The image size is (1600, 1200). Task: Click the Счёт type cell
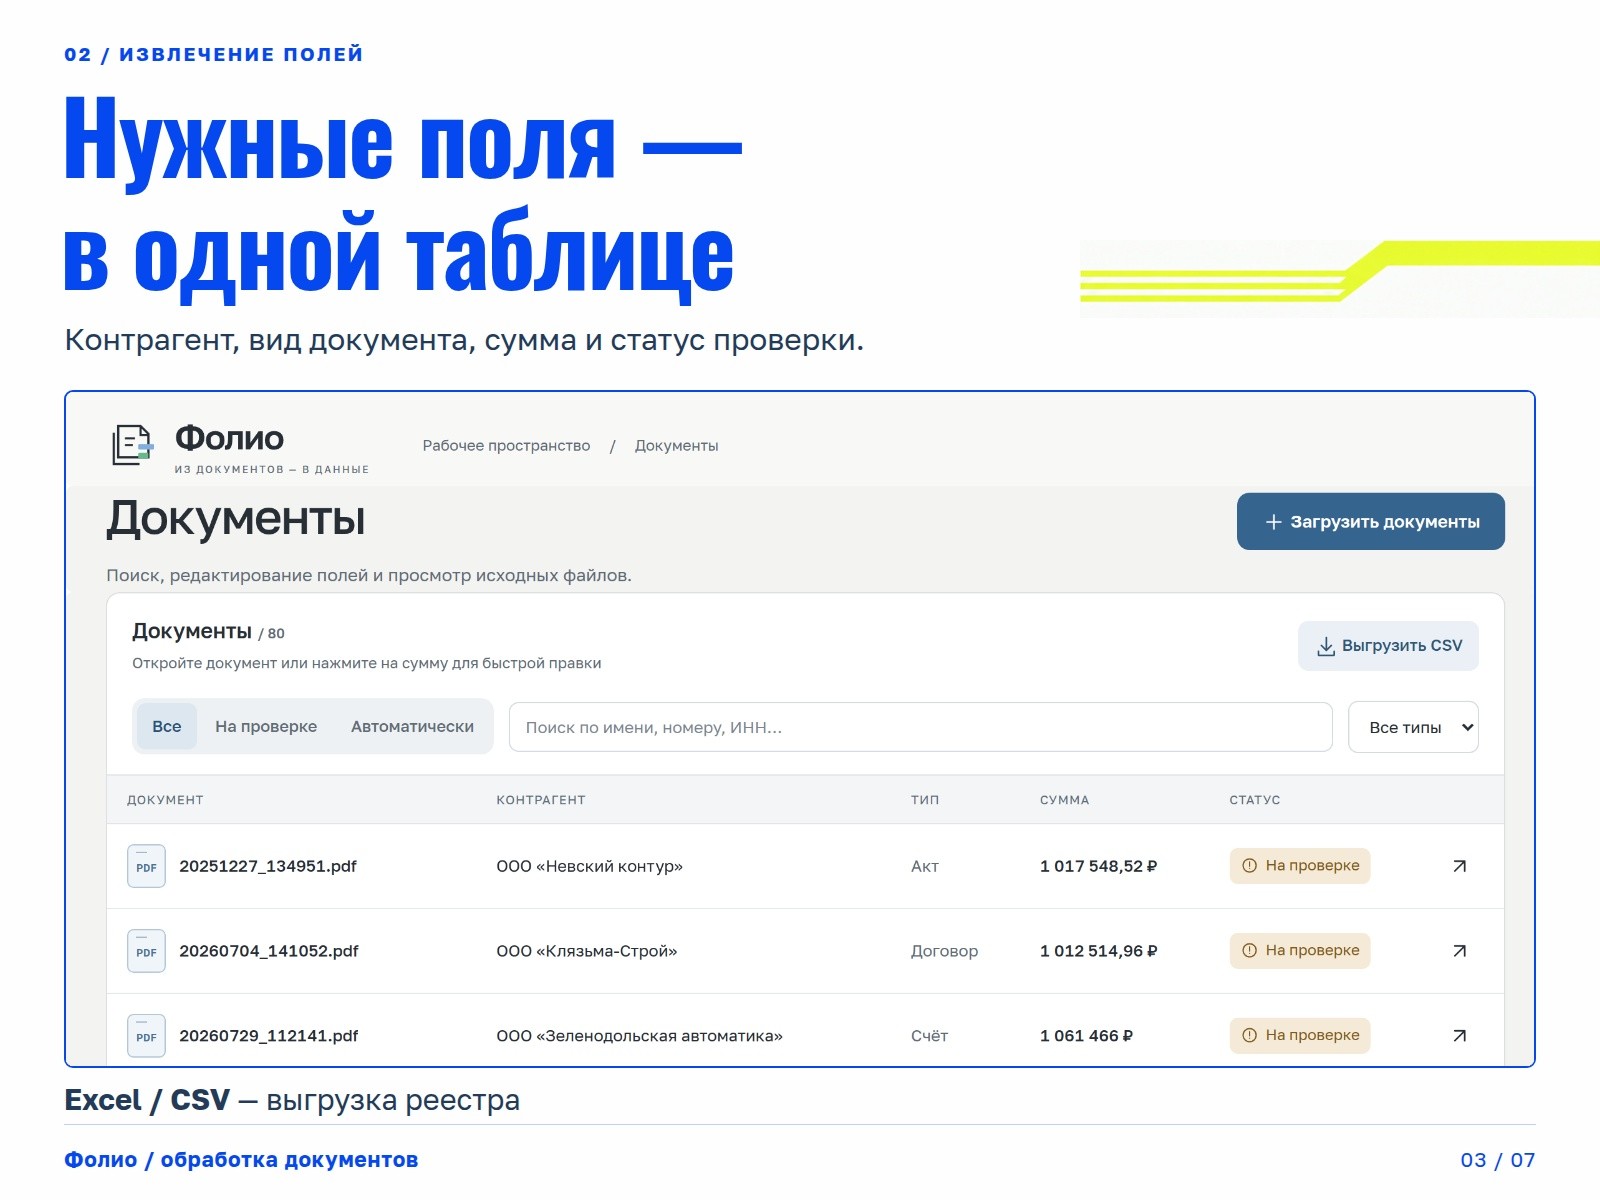coord(929,1036)
